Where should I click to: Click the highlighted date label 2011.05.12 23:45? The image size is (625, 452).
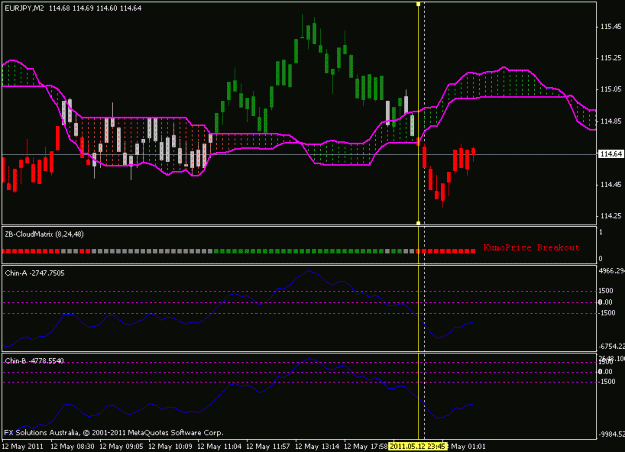click(x=417, y=446)
